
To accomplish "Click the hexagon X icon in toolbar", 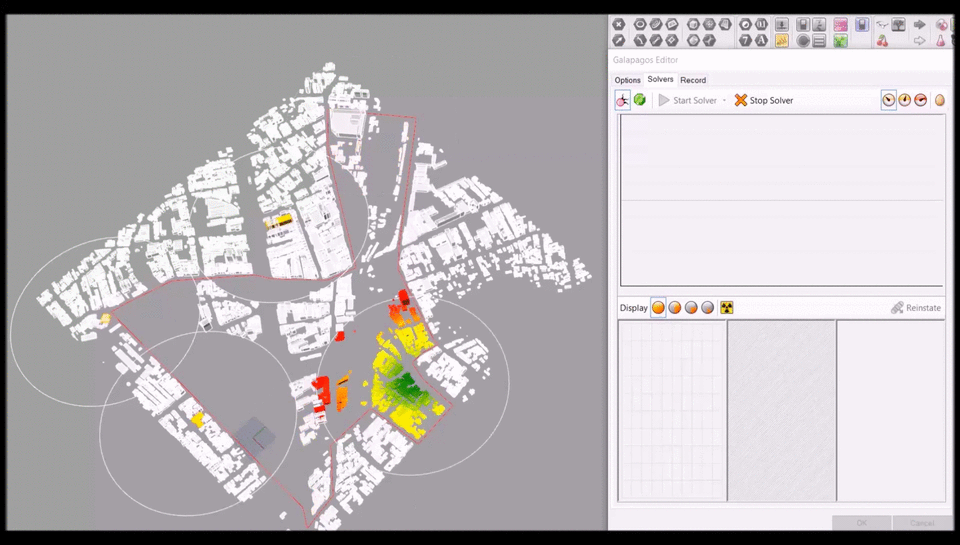I will coord(618,25).
